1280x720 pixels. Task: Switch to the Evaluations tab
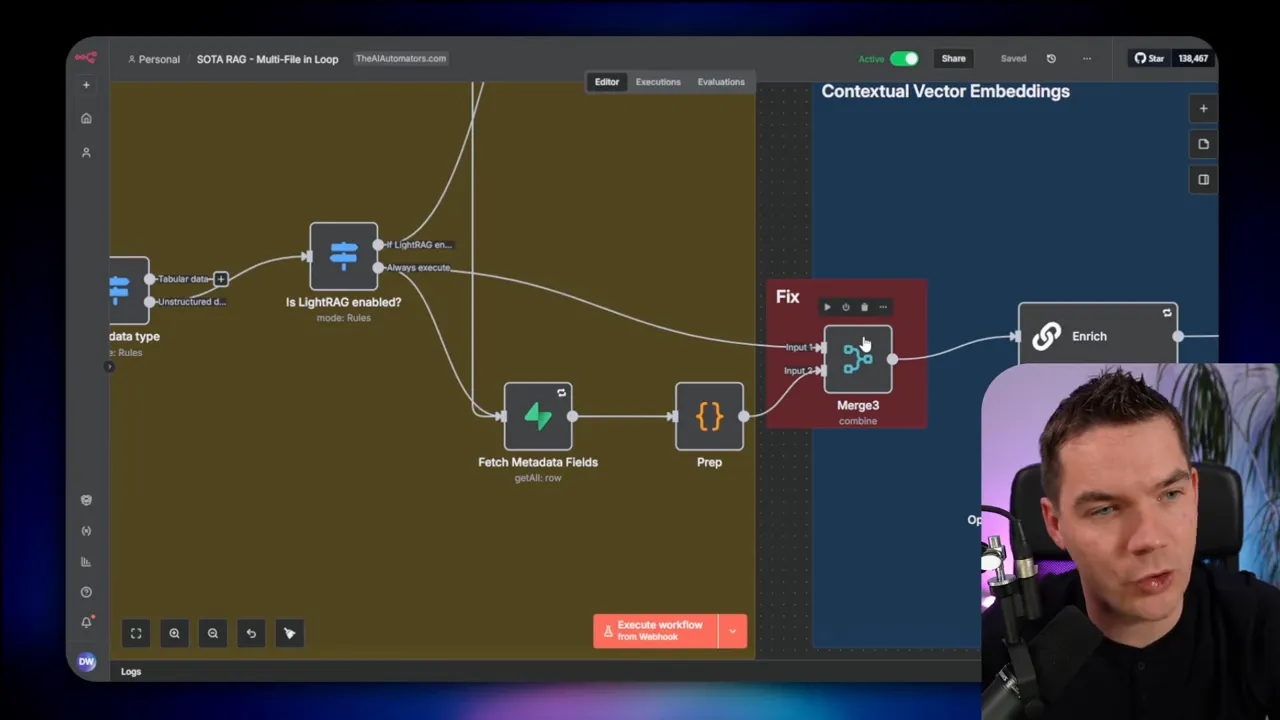coord(721,82)
